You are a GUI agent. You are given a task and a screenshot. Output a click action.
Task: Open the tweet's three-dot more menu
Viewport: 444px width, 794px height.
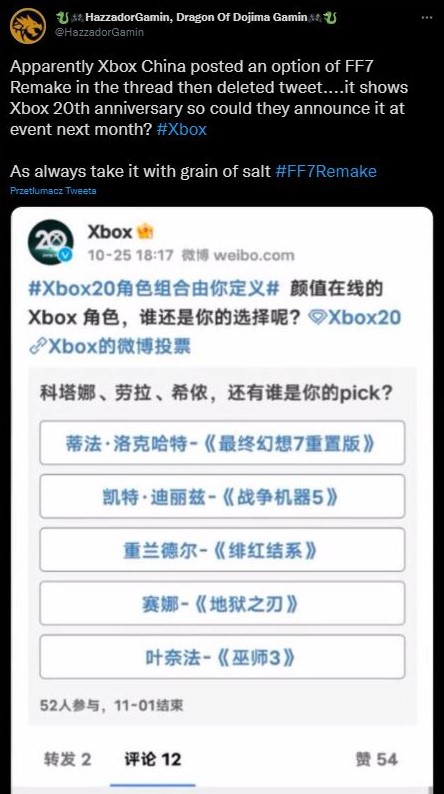point(427,17)
